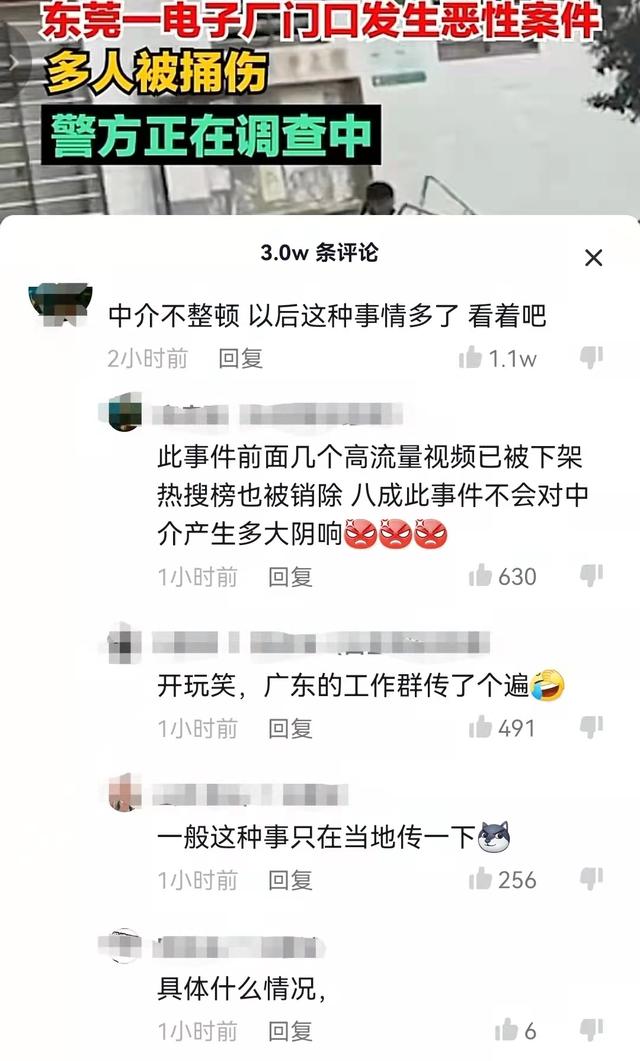Image resolution: width=640 pixels, height=1061 pixels.
Task: Open the avatar of the 高流量视频 replier
Action: pos(125,412)
